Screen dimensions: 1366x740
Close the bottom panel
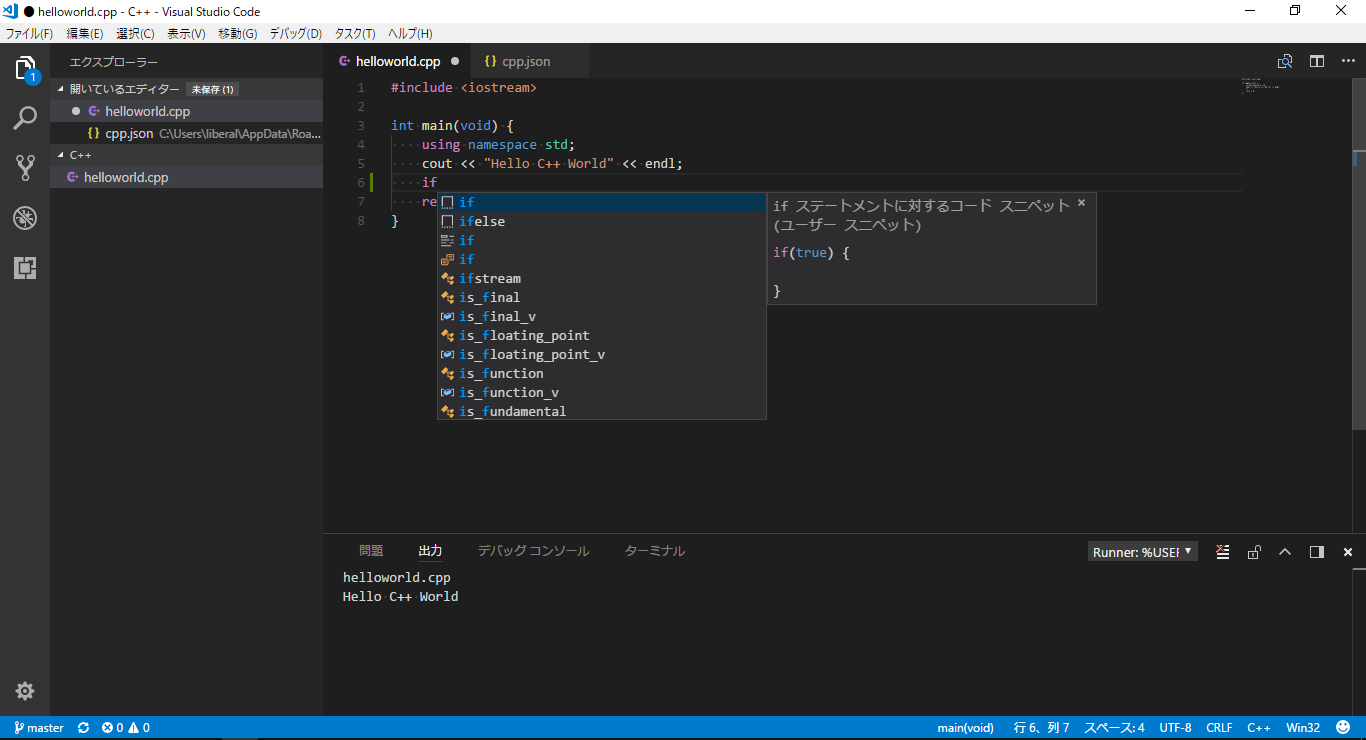[x=1347, y=552]
